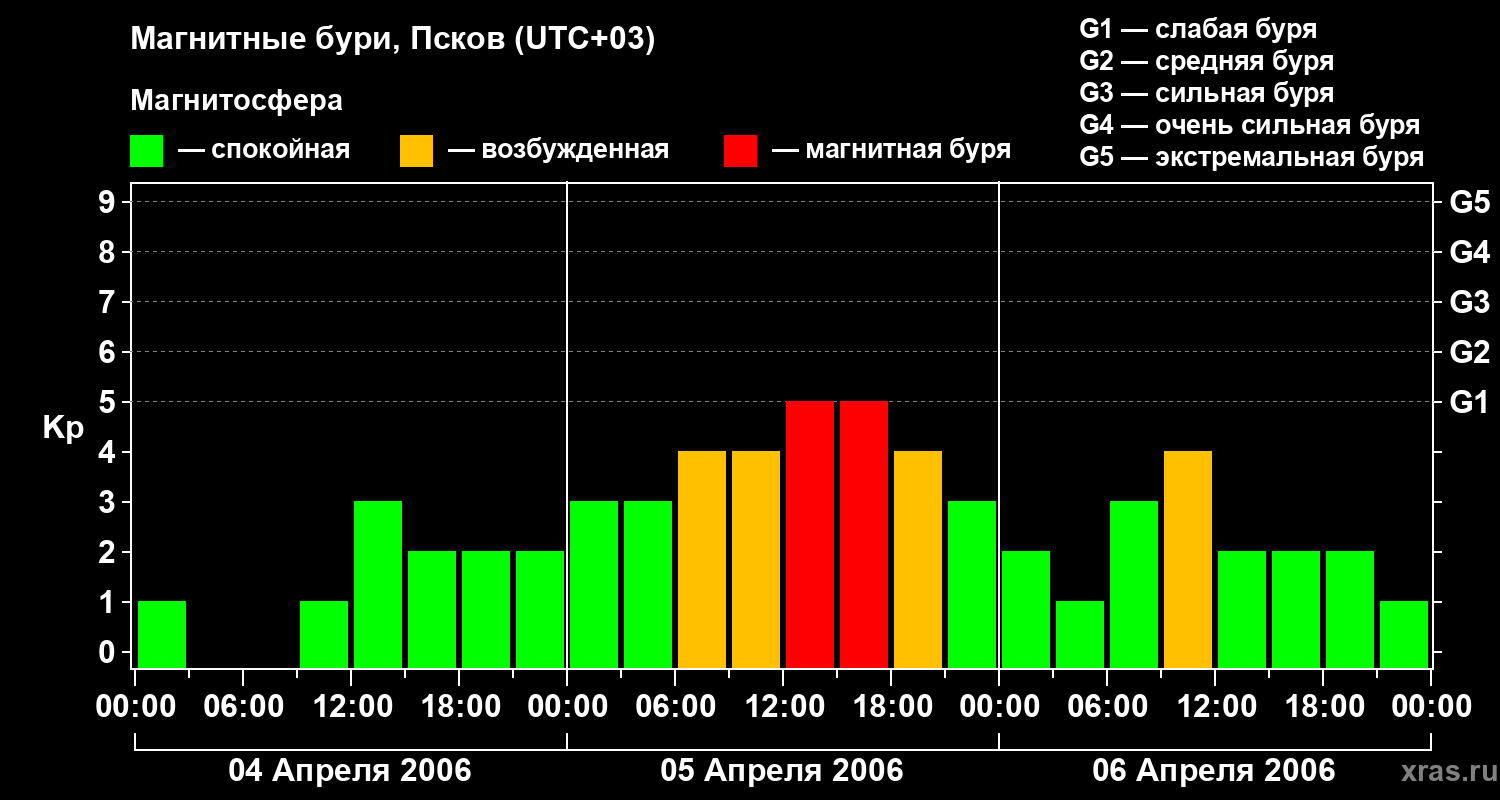Click the '05 Апреля 2006' date label
The height and width of the screenshot is (800, 1500).
(x=782, y=770)
